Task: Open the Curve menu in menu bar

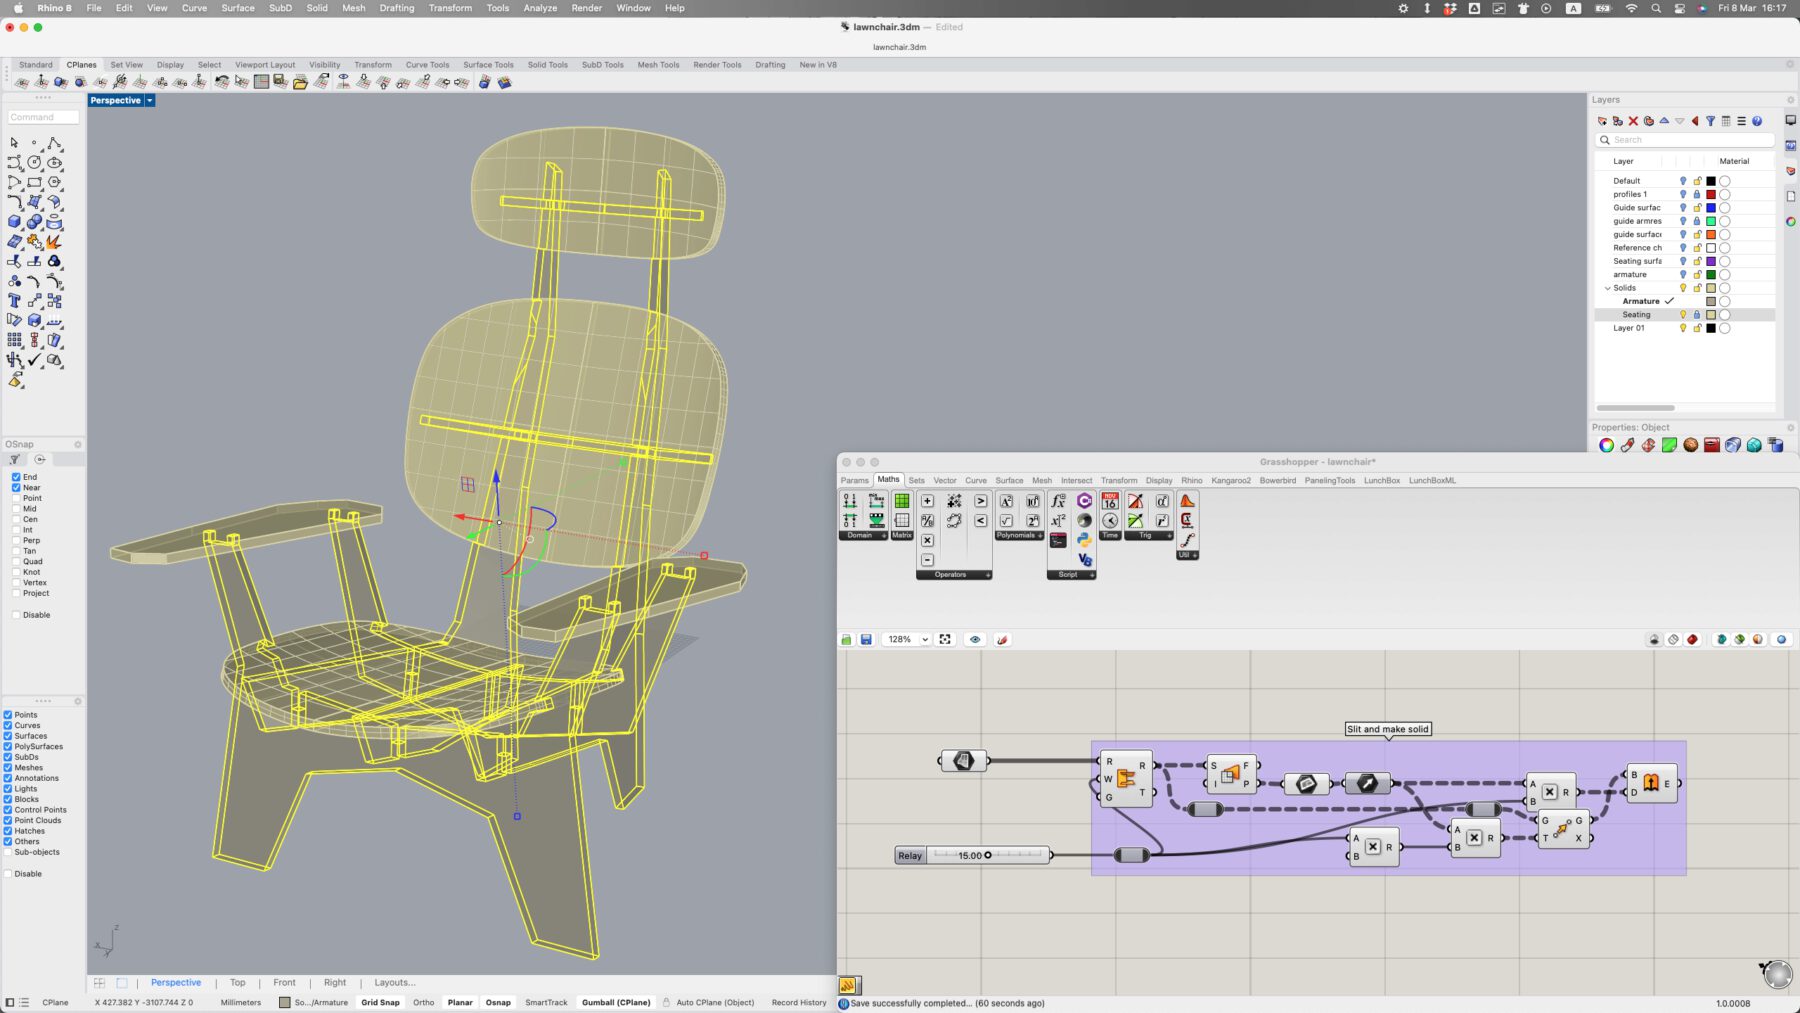Action: 194,8
